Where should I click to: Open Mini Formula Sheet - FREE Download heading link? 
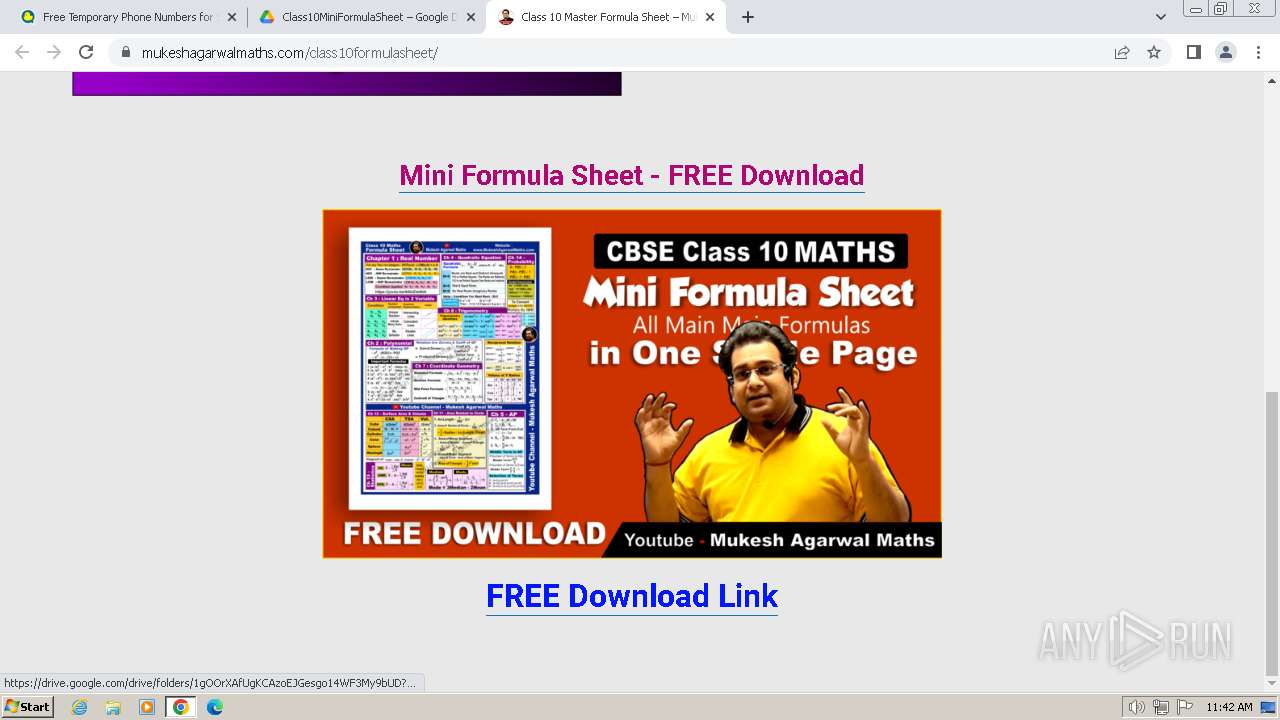click(631, 175)
